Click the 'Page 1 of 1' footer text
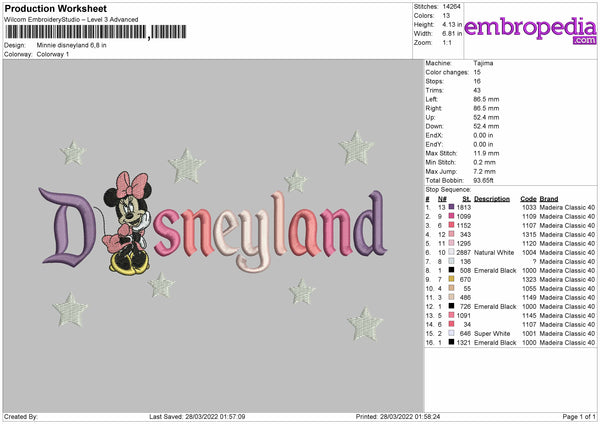 click(579, 416)
